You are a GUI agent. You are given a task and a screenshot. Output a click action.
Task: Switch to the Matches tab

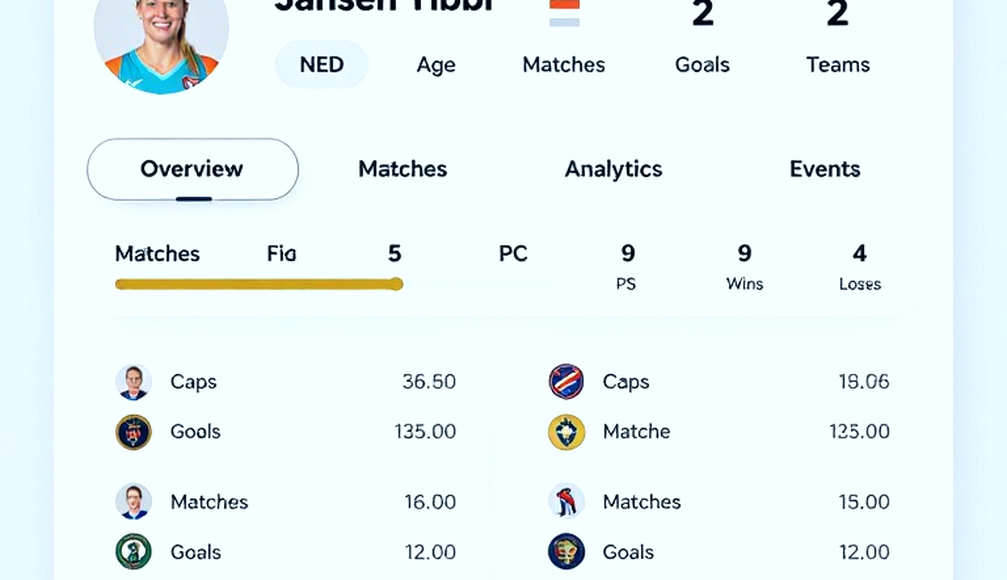[x=403, y=169]
